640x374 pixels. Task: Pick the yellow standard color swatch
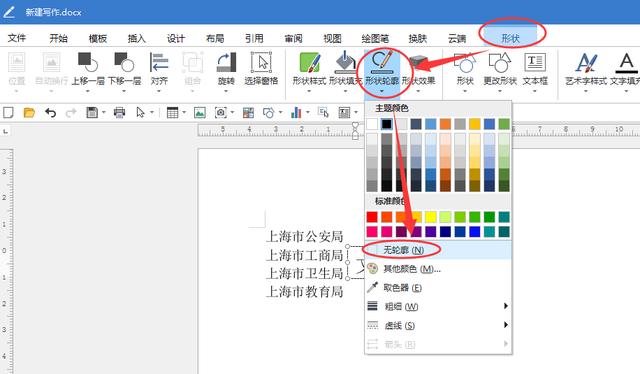point(431,216)
